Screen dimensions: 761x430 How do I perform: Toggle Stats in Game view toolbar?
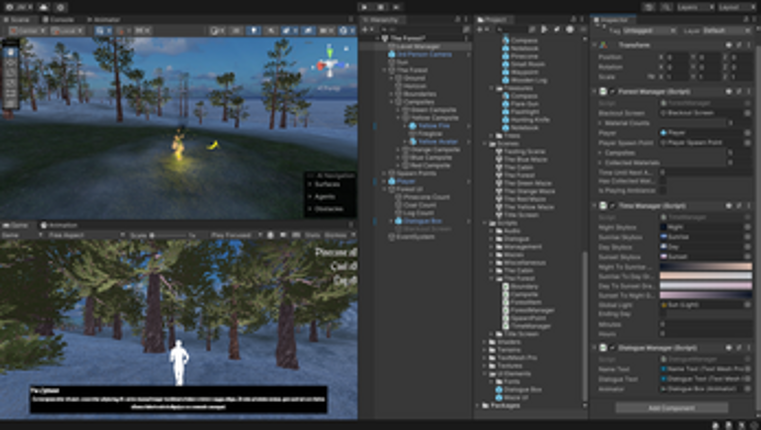(x=312, y=235)
